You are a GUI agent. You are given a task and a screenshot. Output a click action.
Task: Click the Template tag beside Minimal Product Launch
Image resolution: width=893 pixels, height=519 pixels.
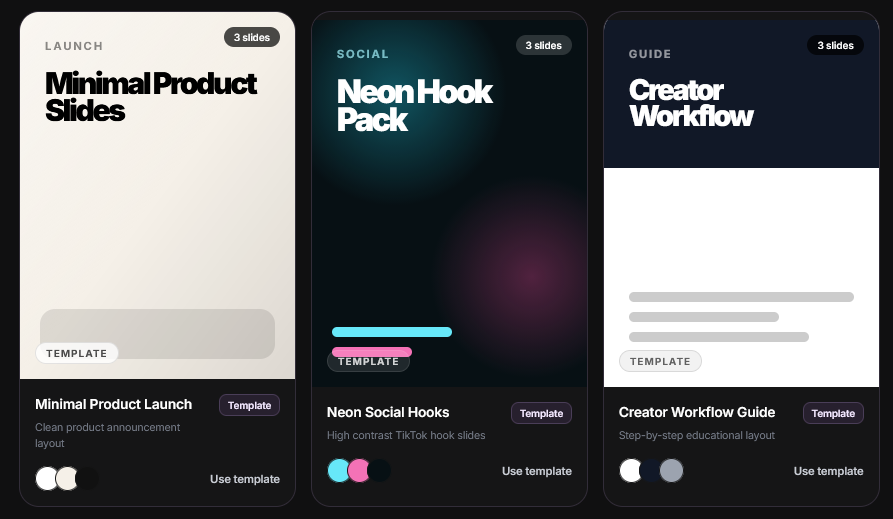point(249,405)
